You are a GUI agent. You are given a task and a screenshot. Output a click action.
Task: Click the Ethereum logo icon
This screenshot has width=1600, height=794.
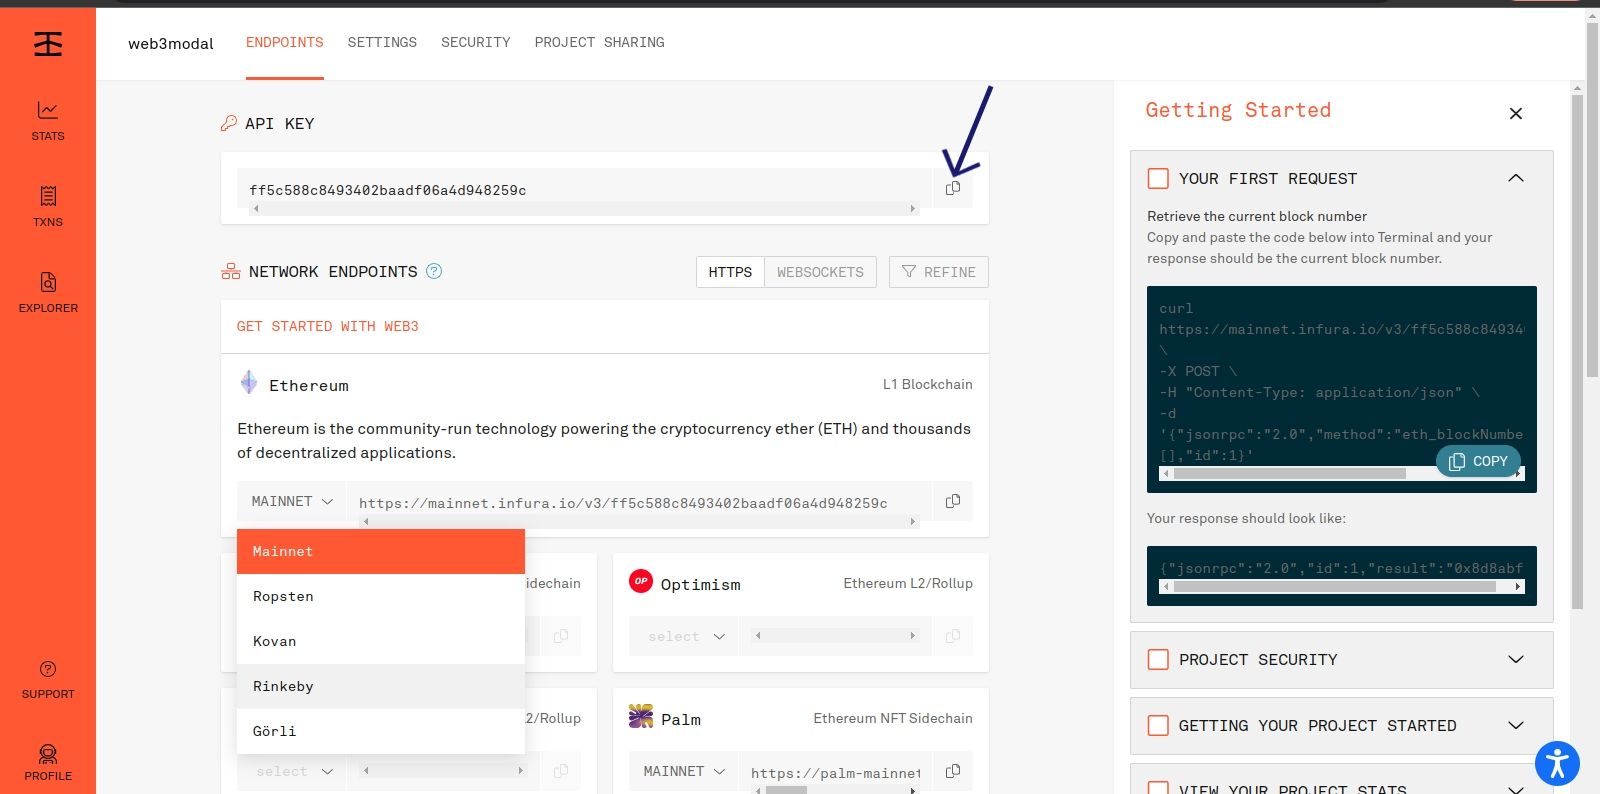click(x=249, y=382)
